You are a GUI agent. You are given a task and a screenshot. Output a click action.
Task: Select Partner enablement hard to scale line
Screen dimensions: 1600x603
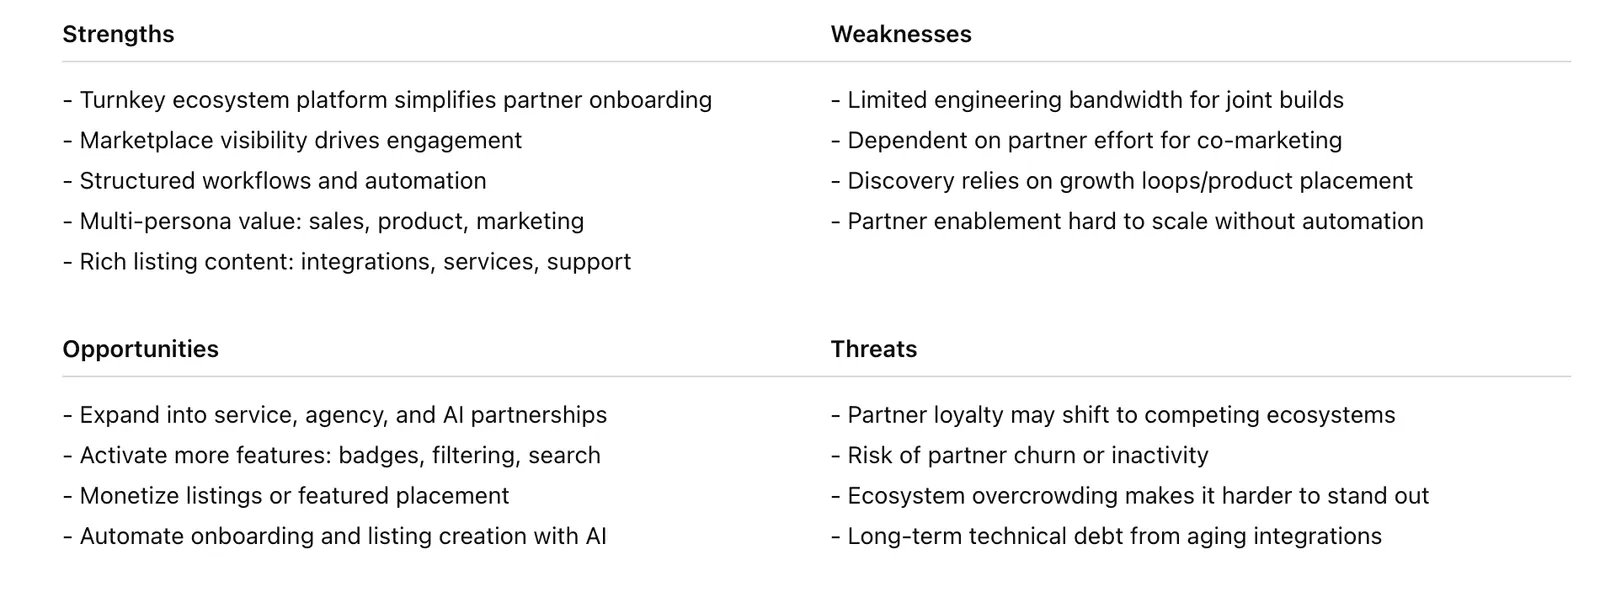coord(1127,221)
